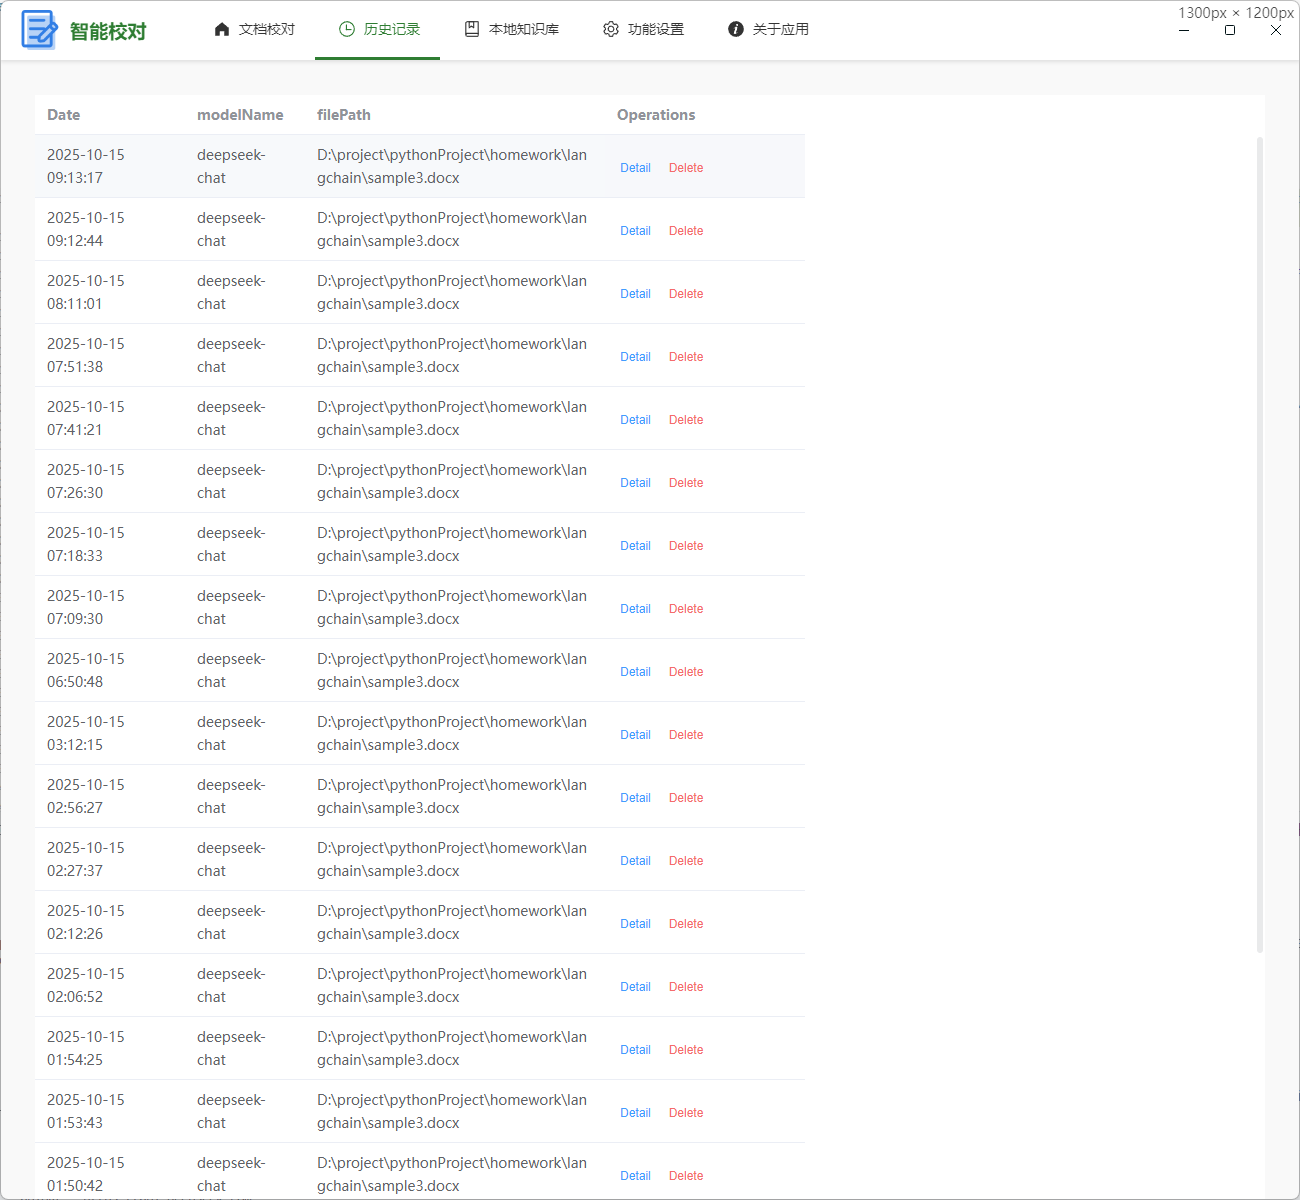Delete the 07:51:38 record
The image size is (1300, 1200).
point(686,357)
